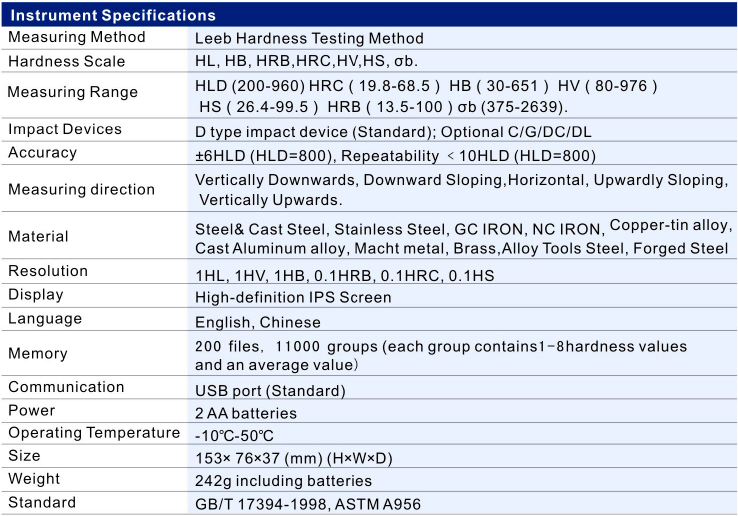Click the Operating Temperature label
The height and width of the screenshot is (516, 738).
tap(94, 432)
